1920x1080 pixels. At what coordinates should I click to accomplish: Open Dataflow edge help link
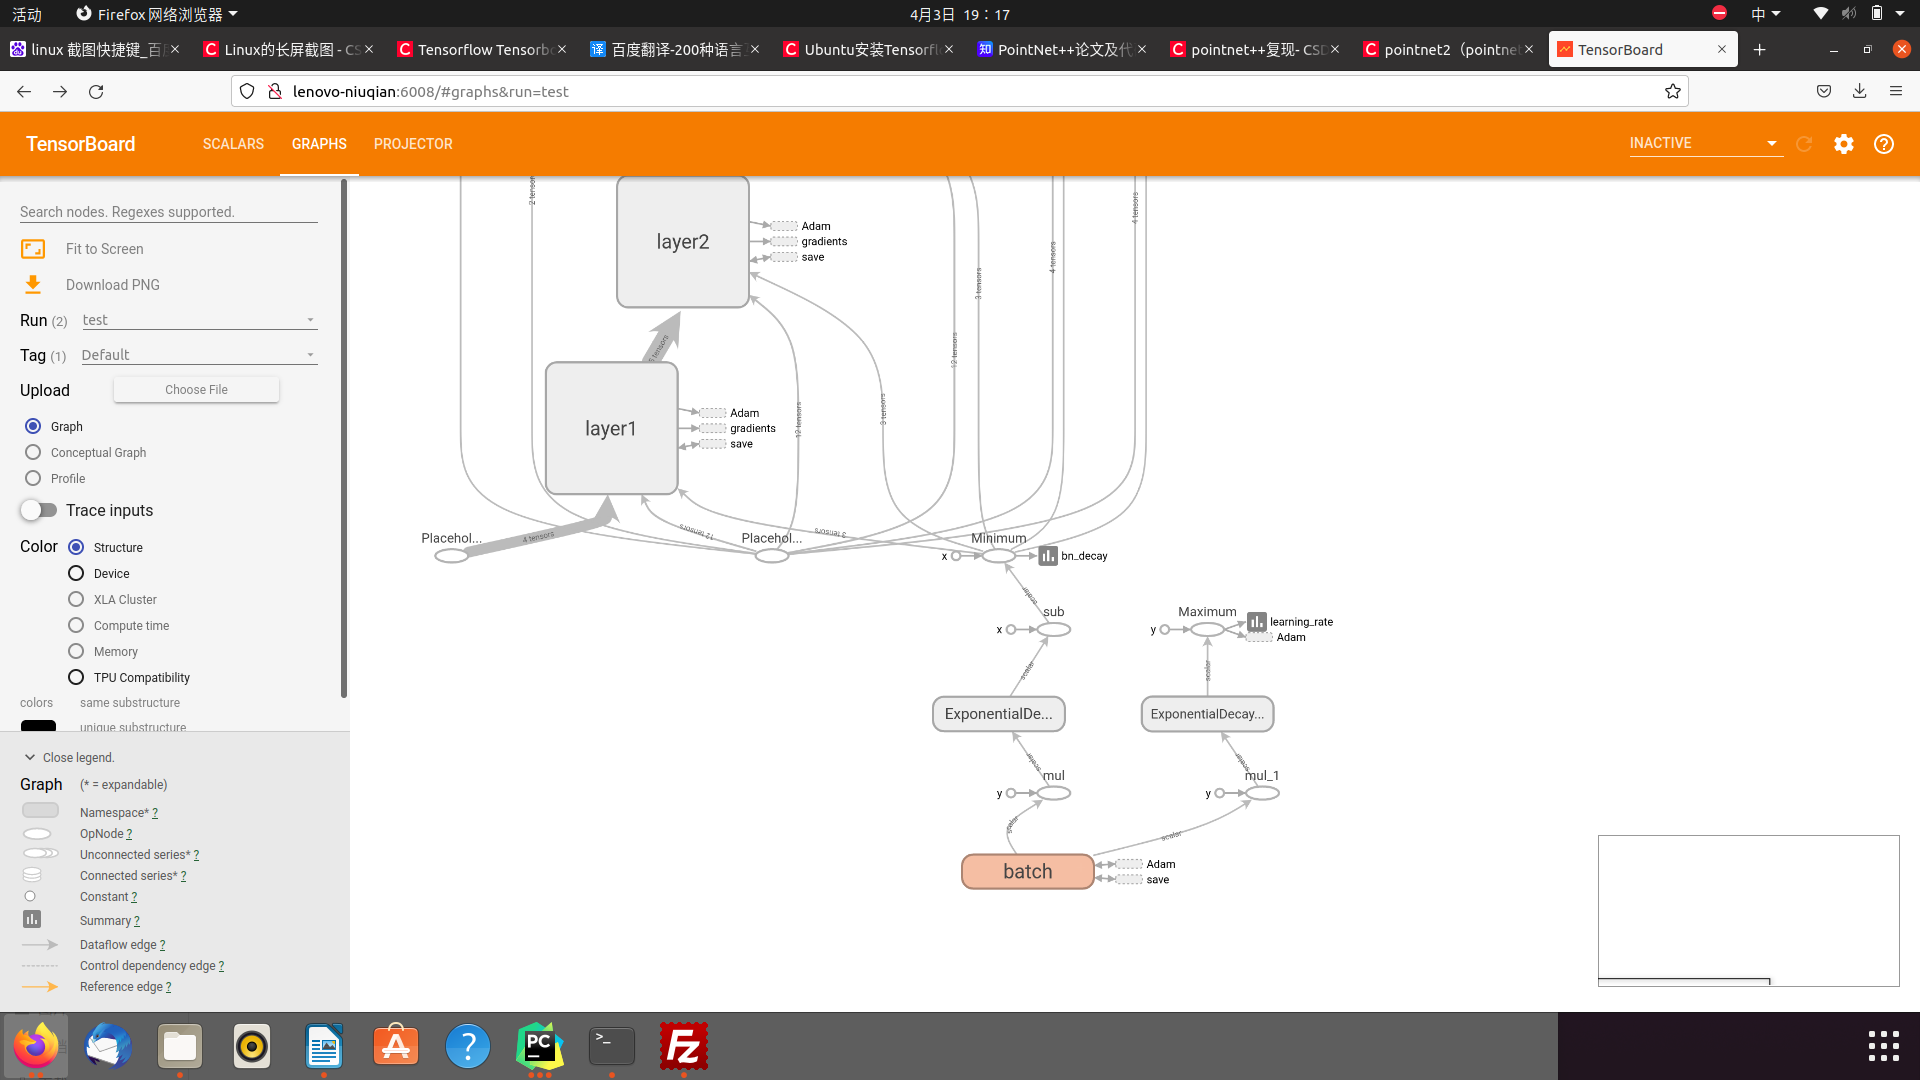tap(162, 945)
